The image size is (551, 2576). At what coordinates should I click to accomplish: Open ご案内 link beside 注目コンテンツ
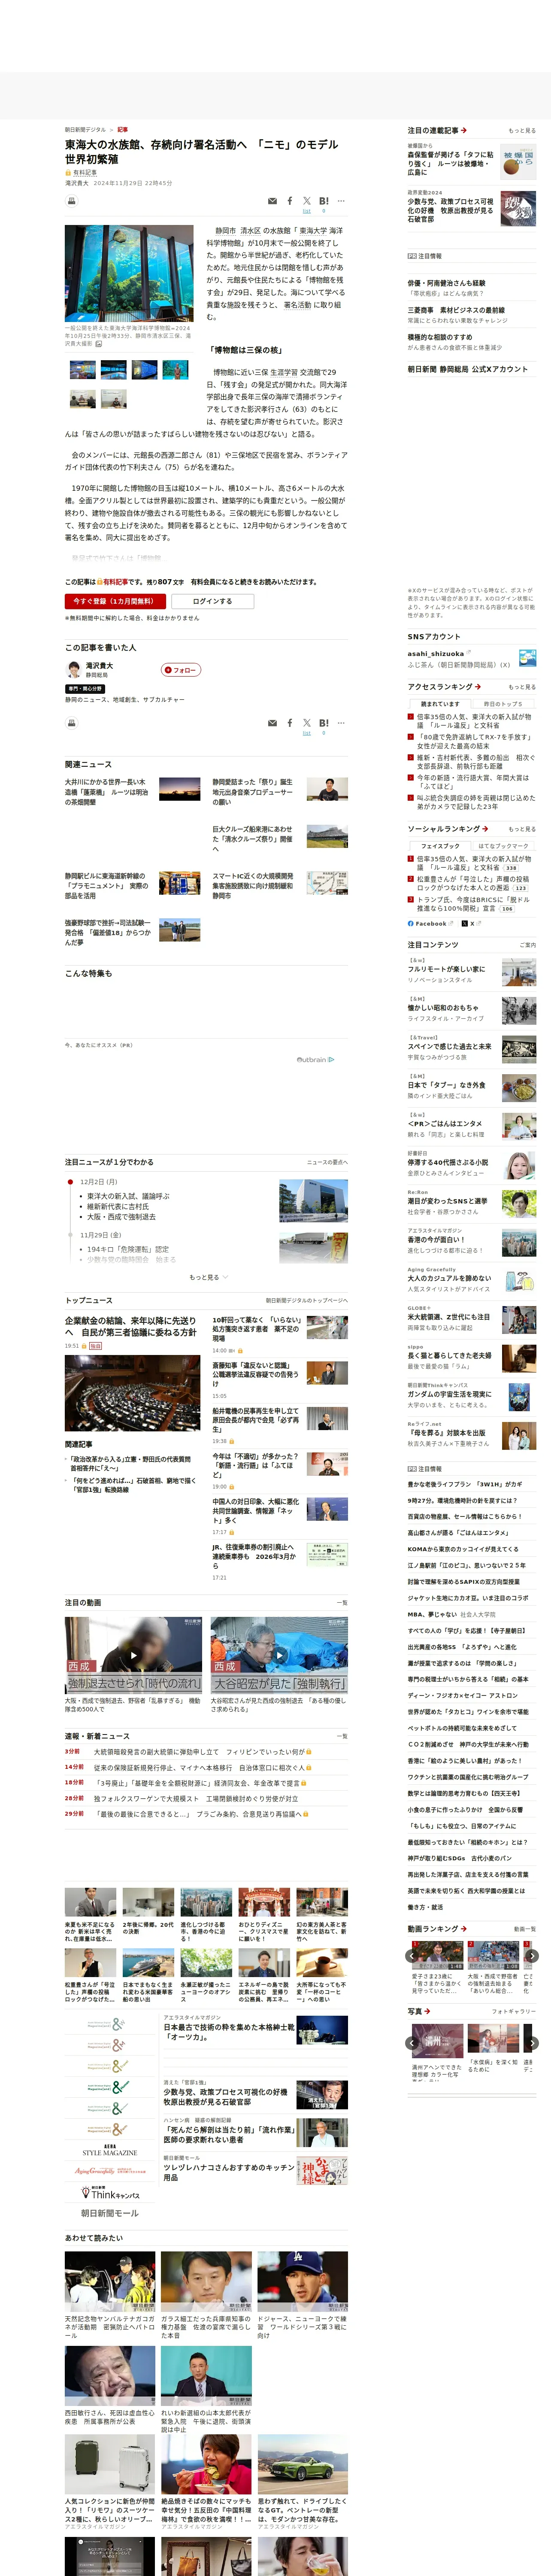tap(528, 945)
